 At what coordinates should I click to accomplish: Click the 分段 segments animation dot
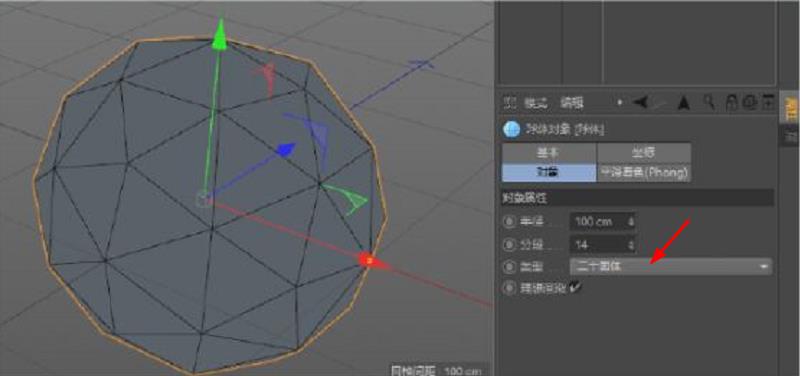point(509,244)
